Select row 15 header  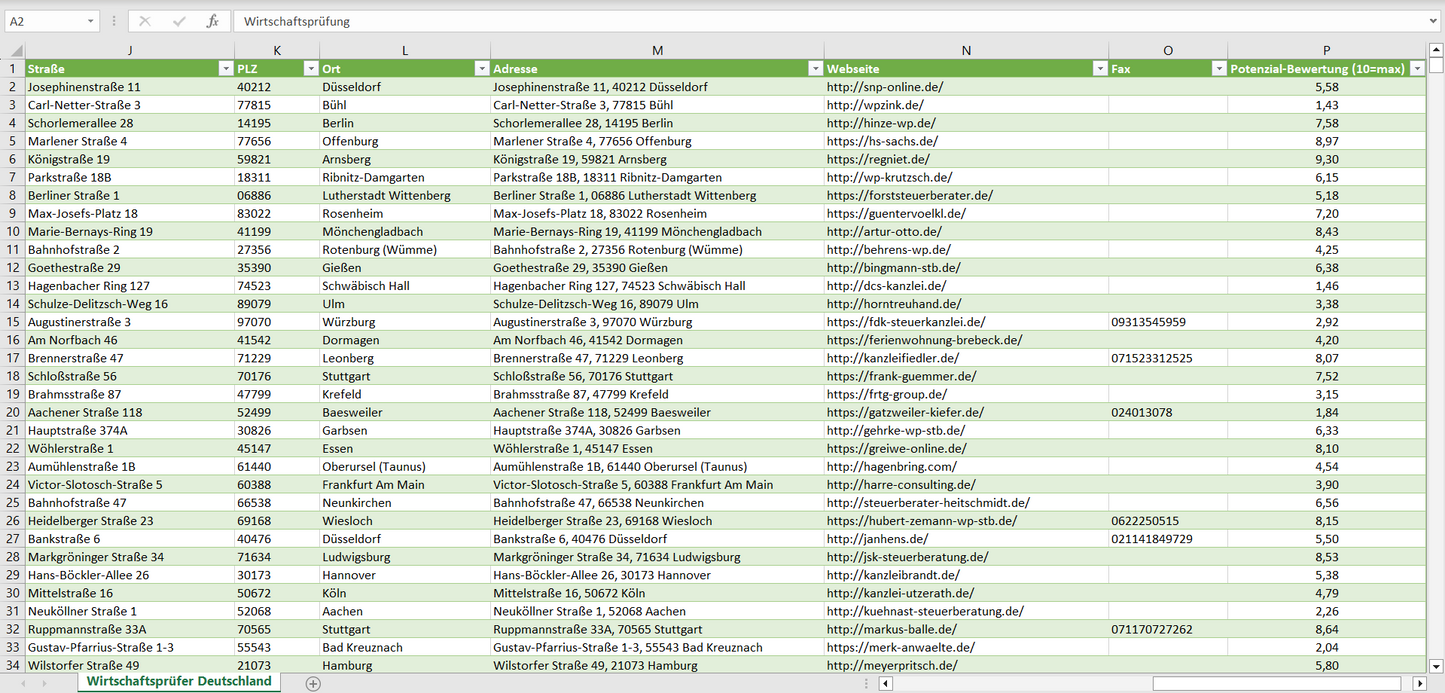tap(13, 322)
